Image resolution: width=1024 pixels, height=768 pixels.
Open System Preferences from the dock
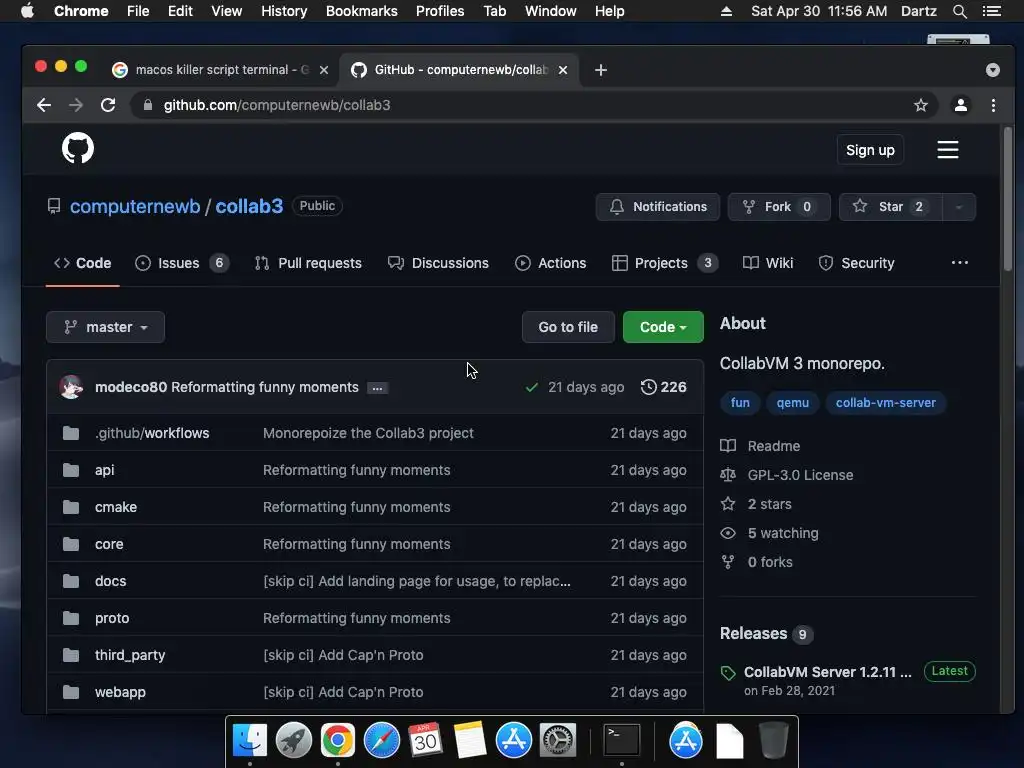tap(557, 740)
